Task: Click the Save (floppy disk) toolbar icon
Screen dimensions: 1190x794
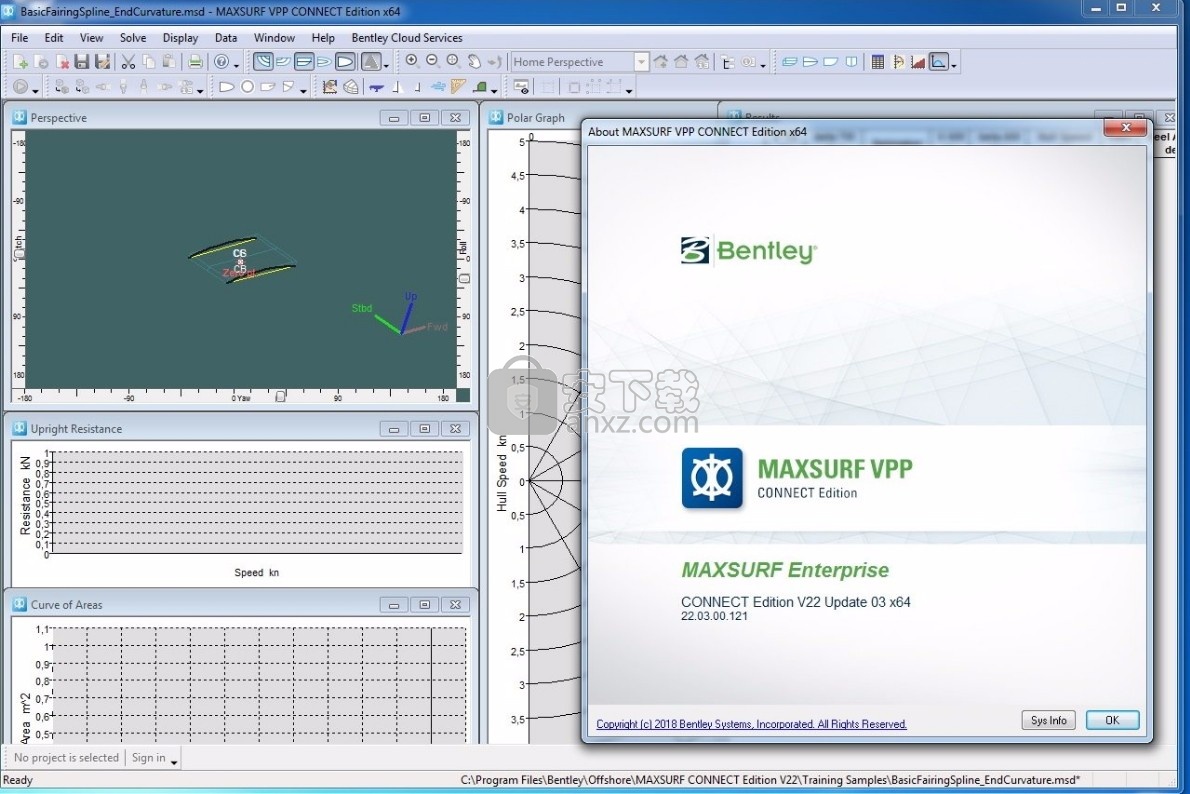Action: click(x=82, y=62)
